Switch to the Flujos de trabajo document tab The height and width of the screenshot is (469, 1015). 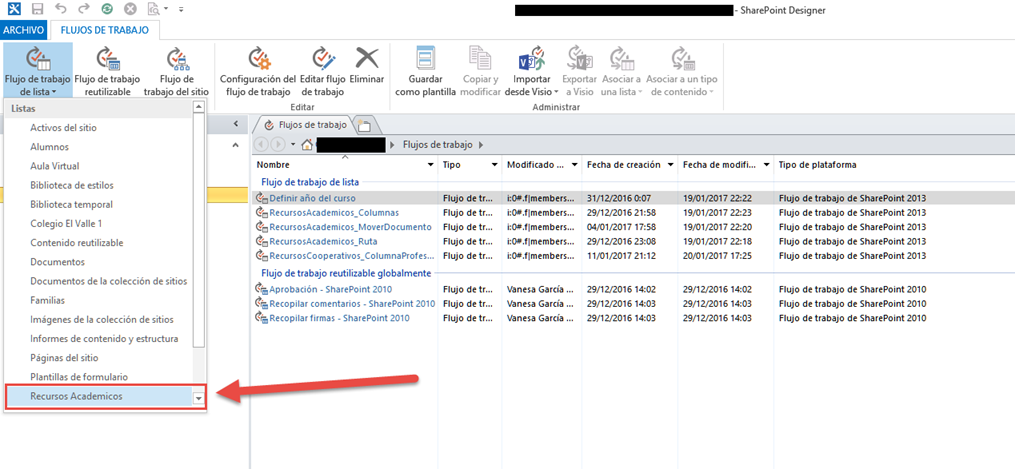[x=306, y=125]
